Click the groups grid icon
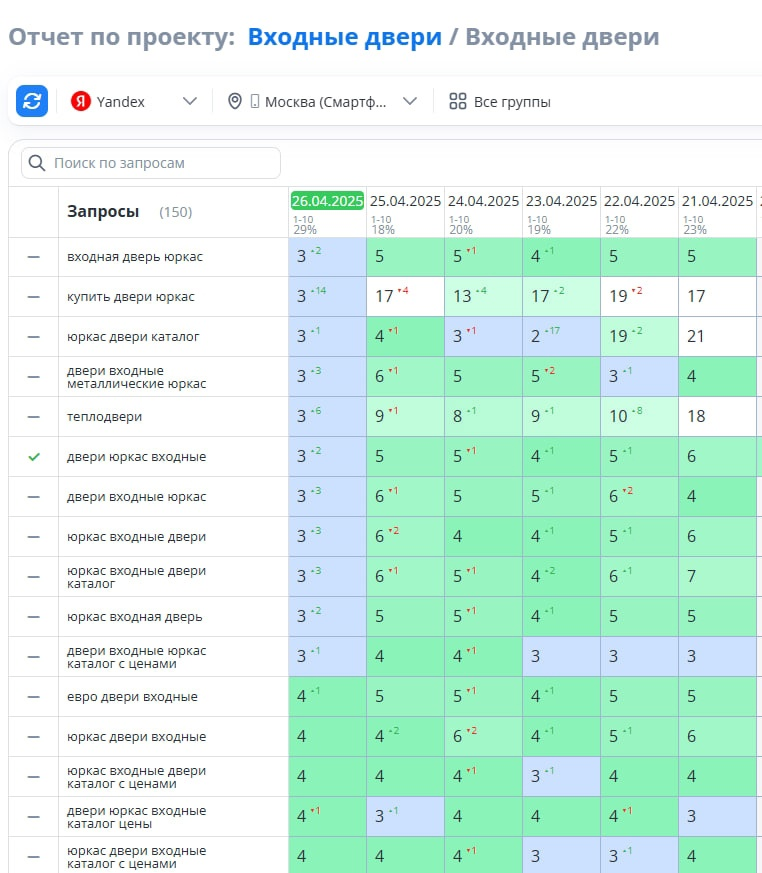 (x=458, y=101)
